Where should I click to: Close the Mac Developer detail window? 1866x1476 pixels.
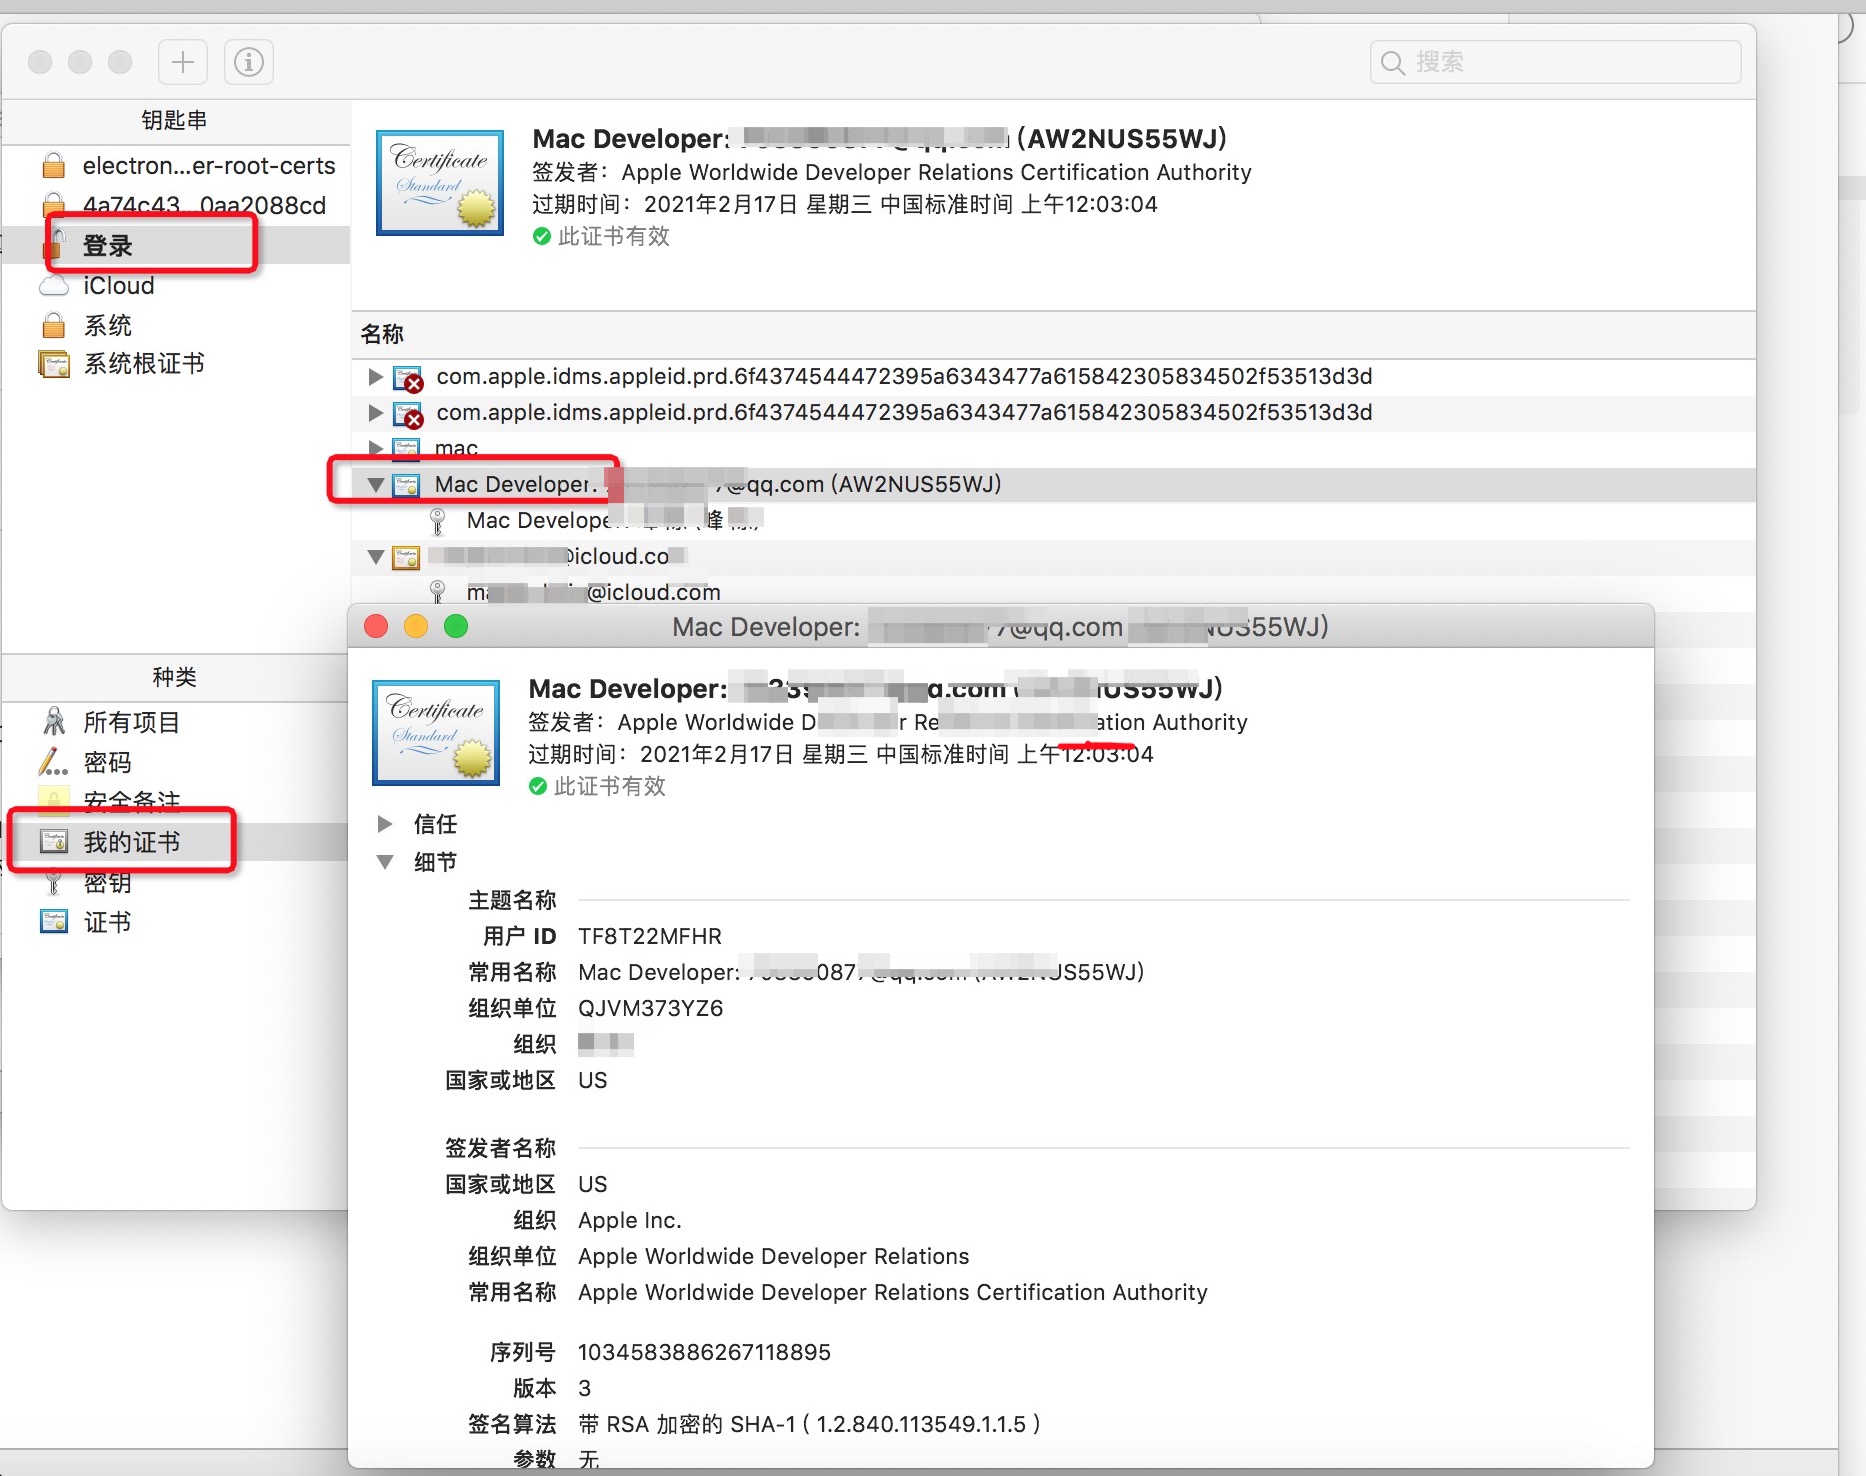(376, 627)
